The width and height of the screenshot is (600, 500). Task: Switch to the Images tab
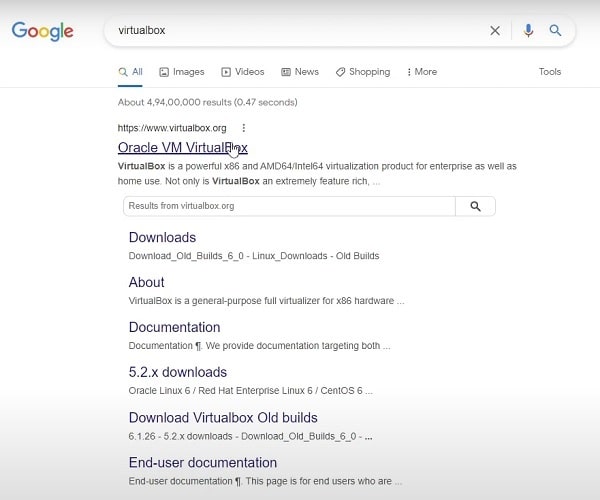pyautogui.click(x=182, y=72)
